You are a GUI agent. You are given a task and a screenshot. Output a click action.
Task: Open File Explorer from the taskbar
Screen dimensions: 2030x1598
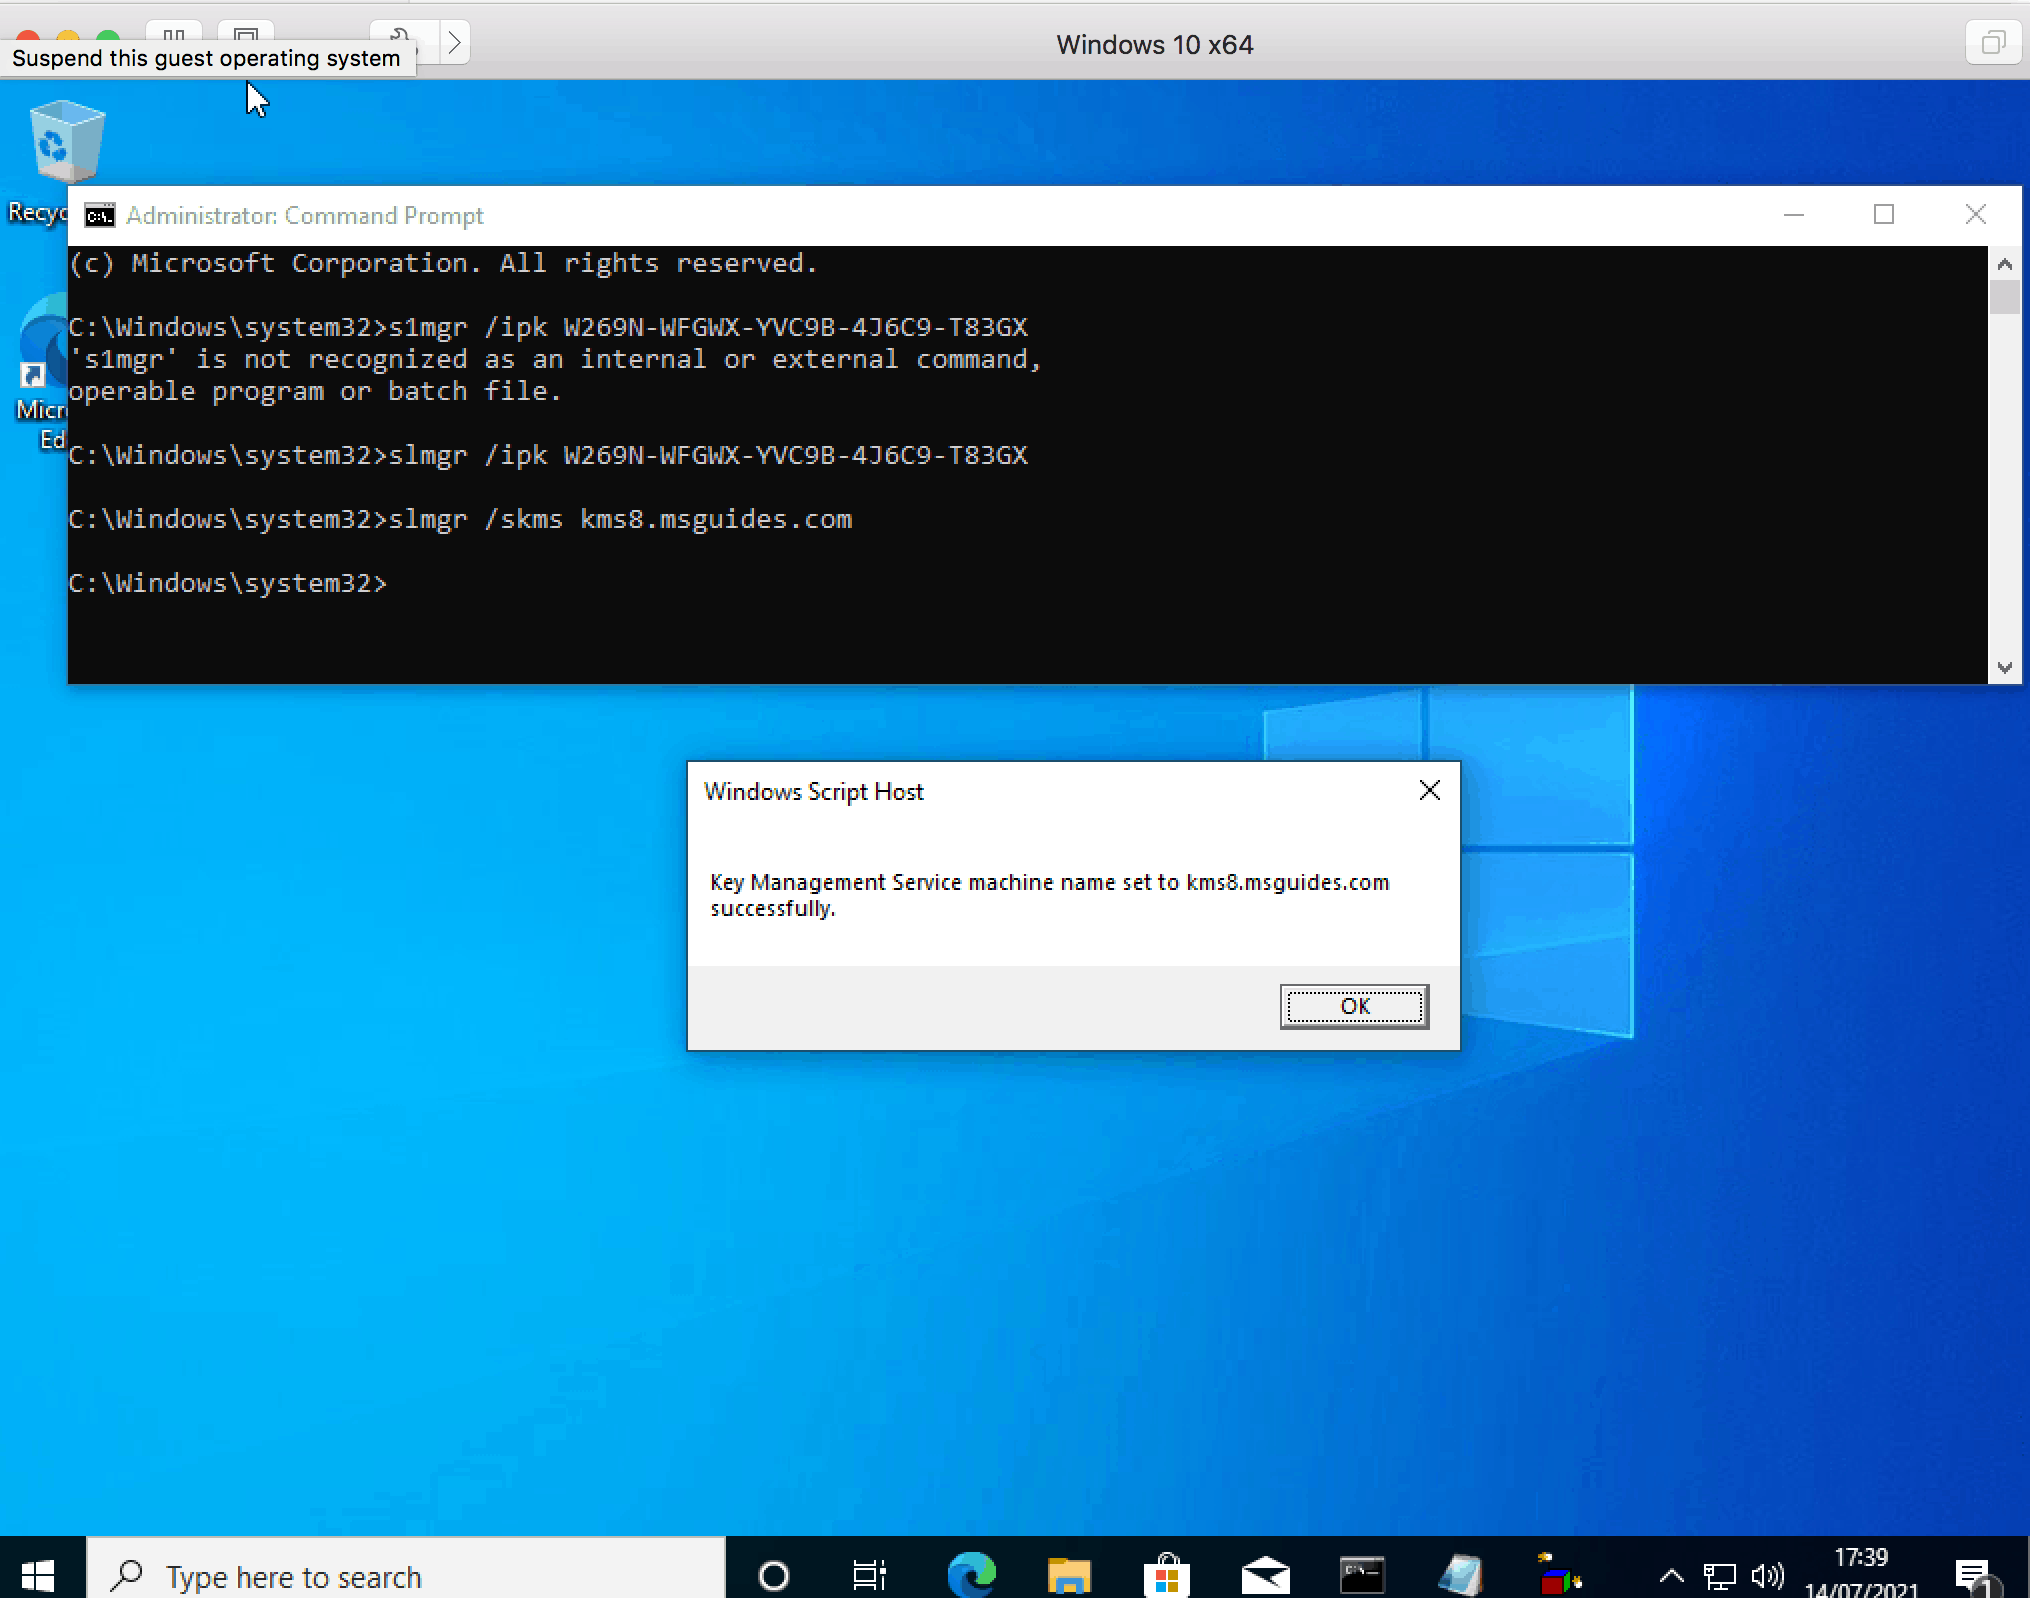pyautogui.click(x=1068, y=1575)
